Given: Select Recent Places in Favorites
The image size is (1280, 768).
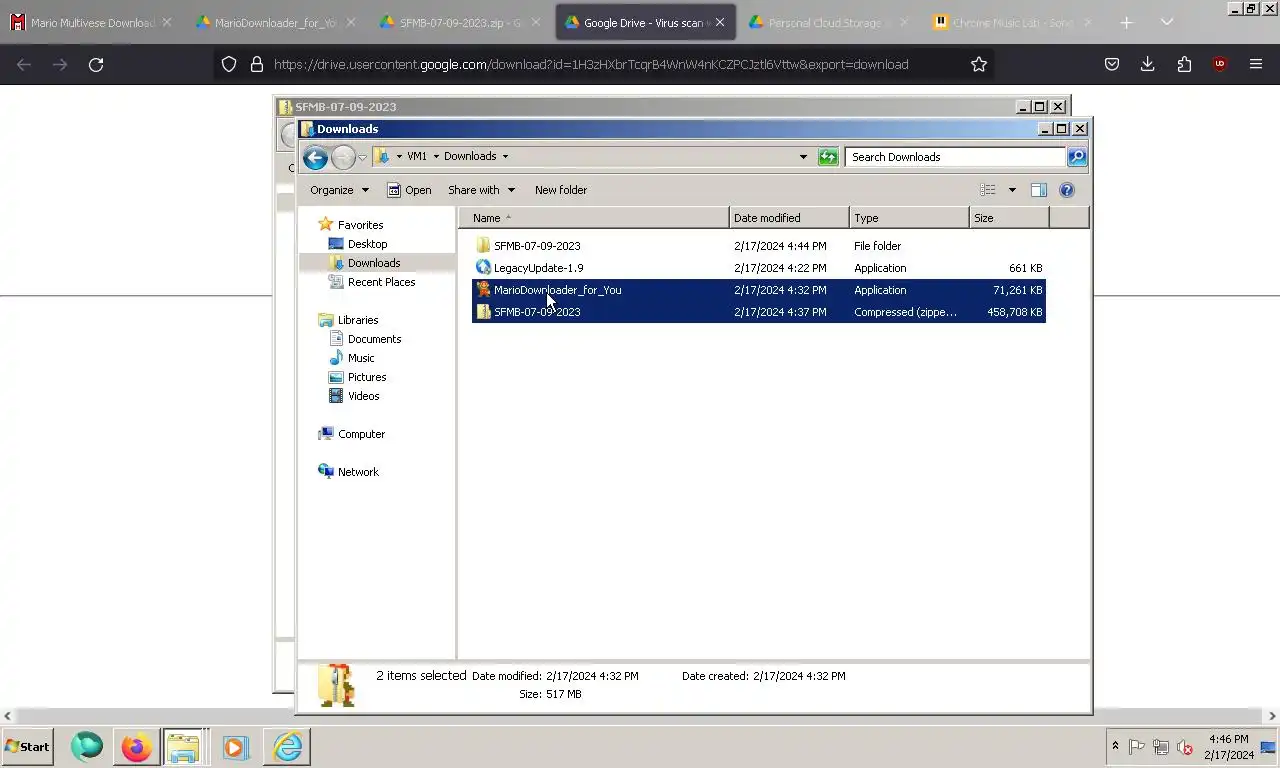Looking at the screenshot, I should point(372,282).
